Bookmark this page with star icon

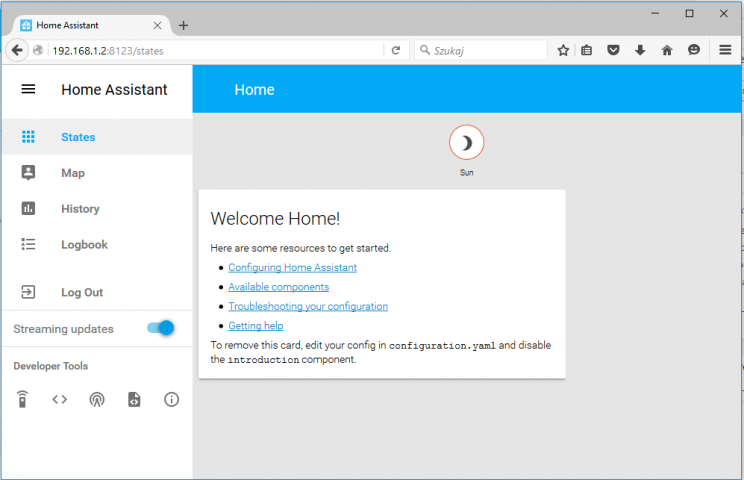(x=563, y=50)
